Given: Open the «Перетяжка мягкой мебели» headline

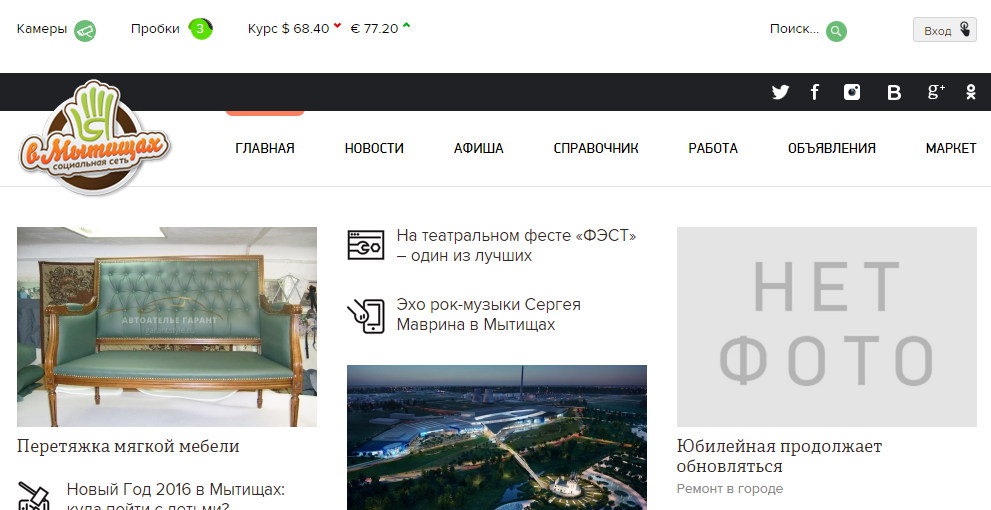Looking at the screenshot, I should (128, 446).
